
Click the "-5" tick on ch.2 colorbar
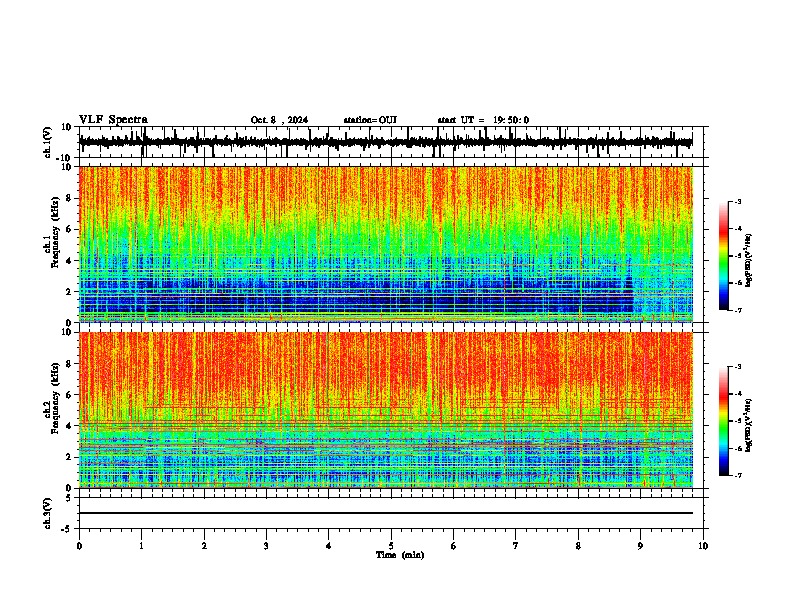(738, 421)
